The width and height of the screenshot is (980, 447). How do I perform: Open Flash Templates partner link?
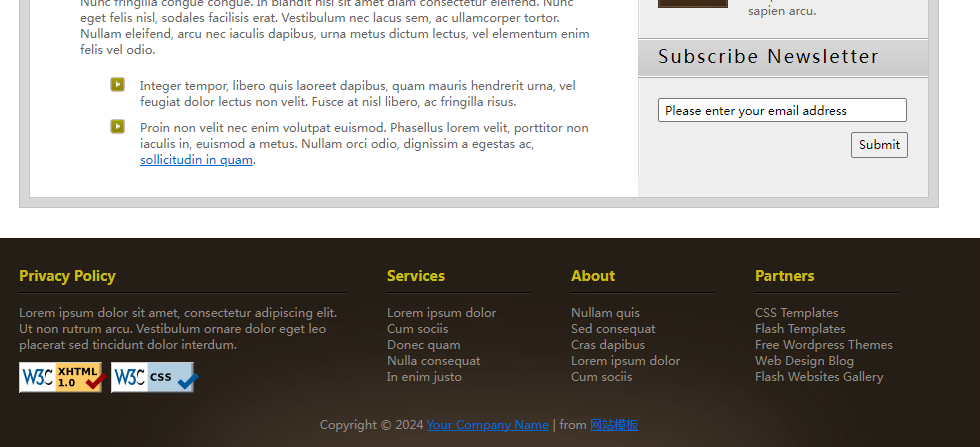point(800,329)
